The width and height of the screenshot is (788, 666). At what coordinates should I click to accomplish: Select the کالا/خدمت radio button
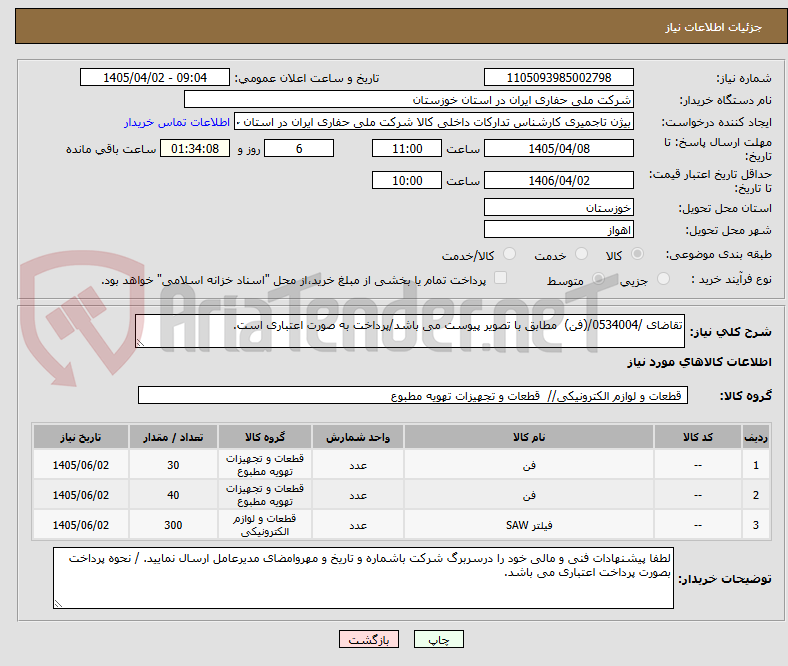510,254
